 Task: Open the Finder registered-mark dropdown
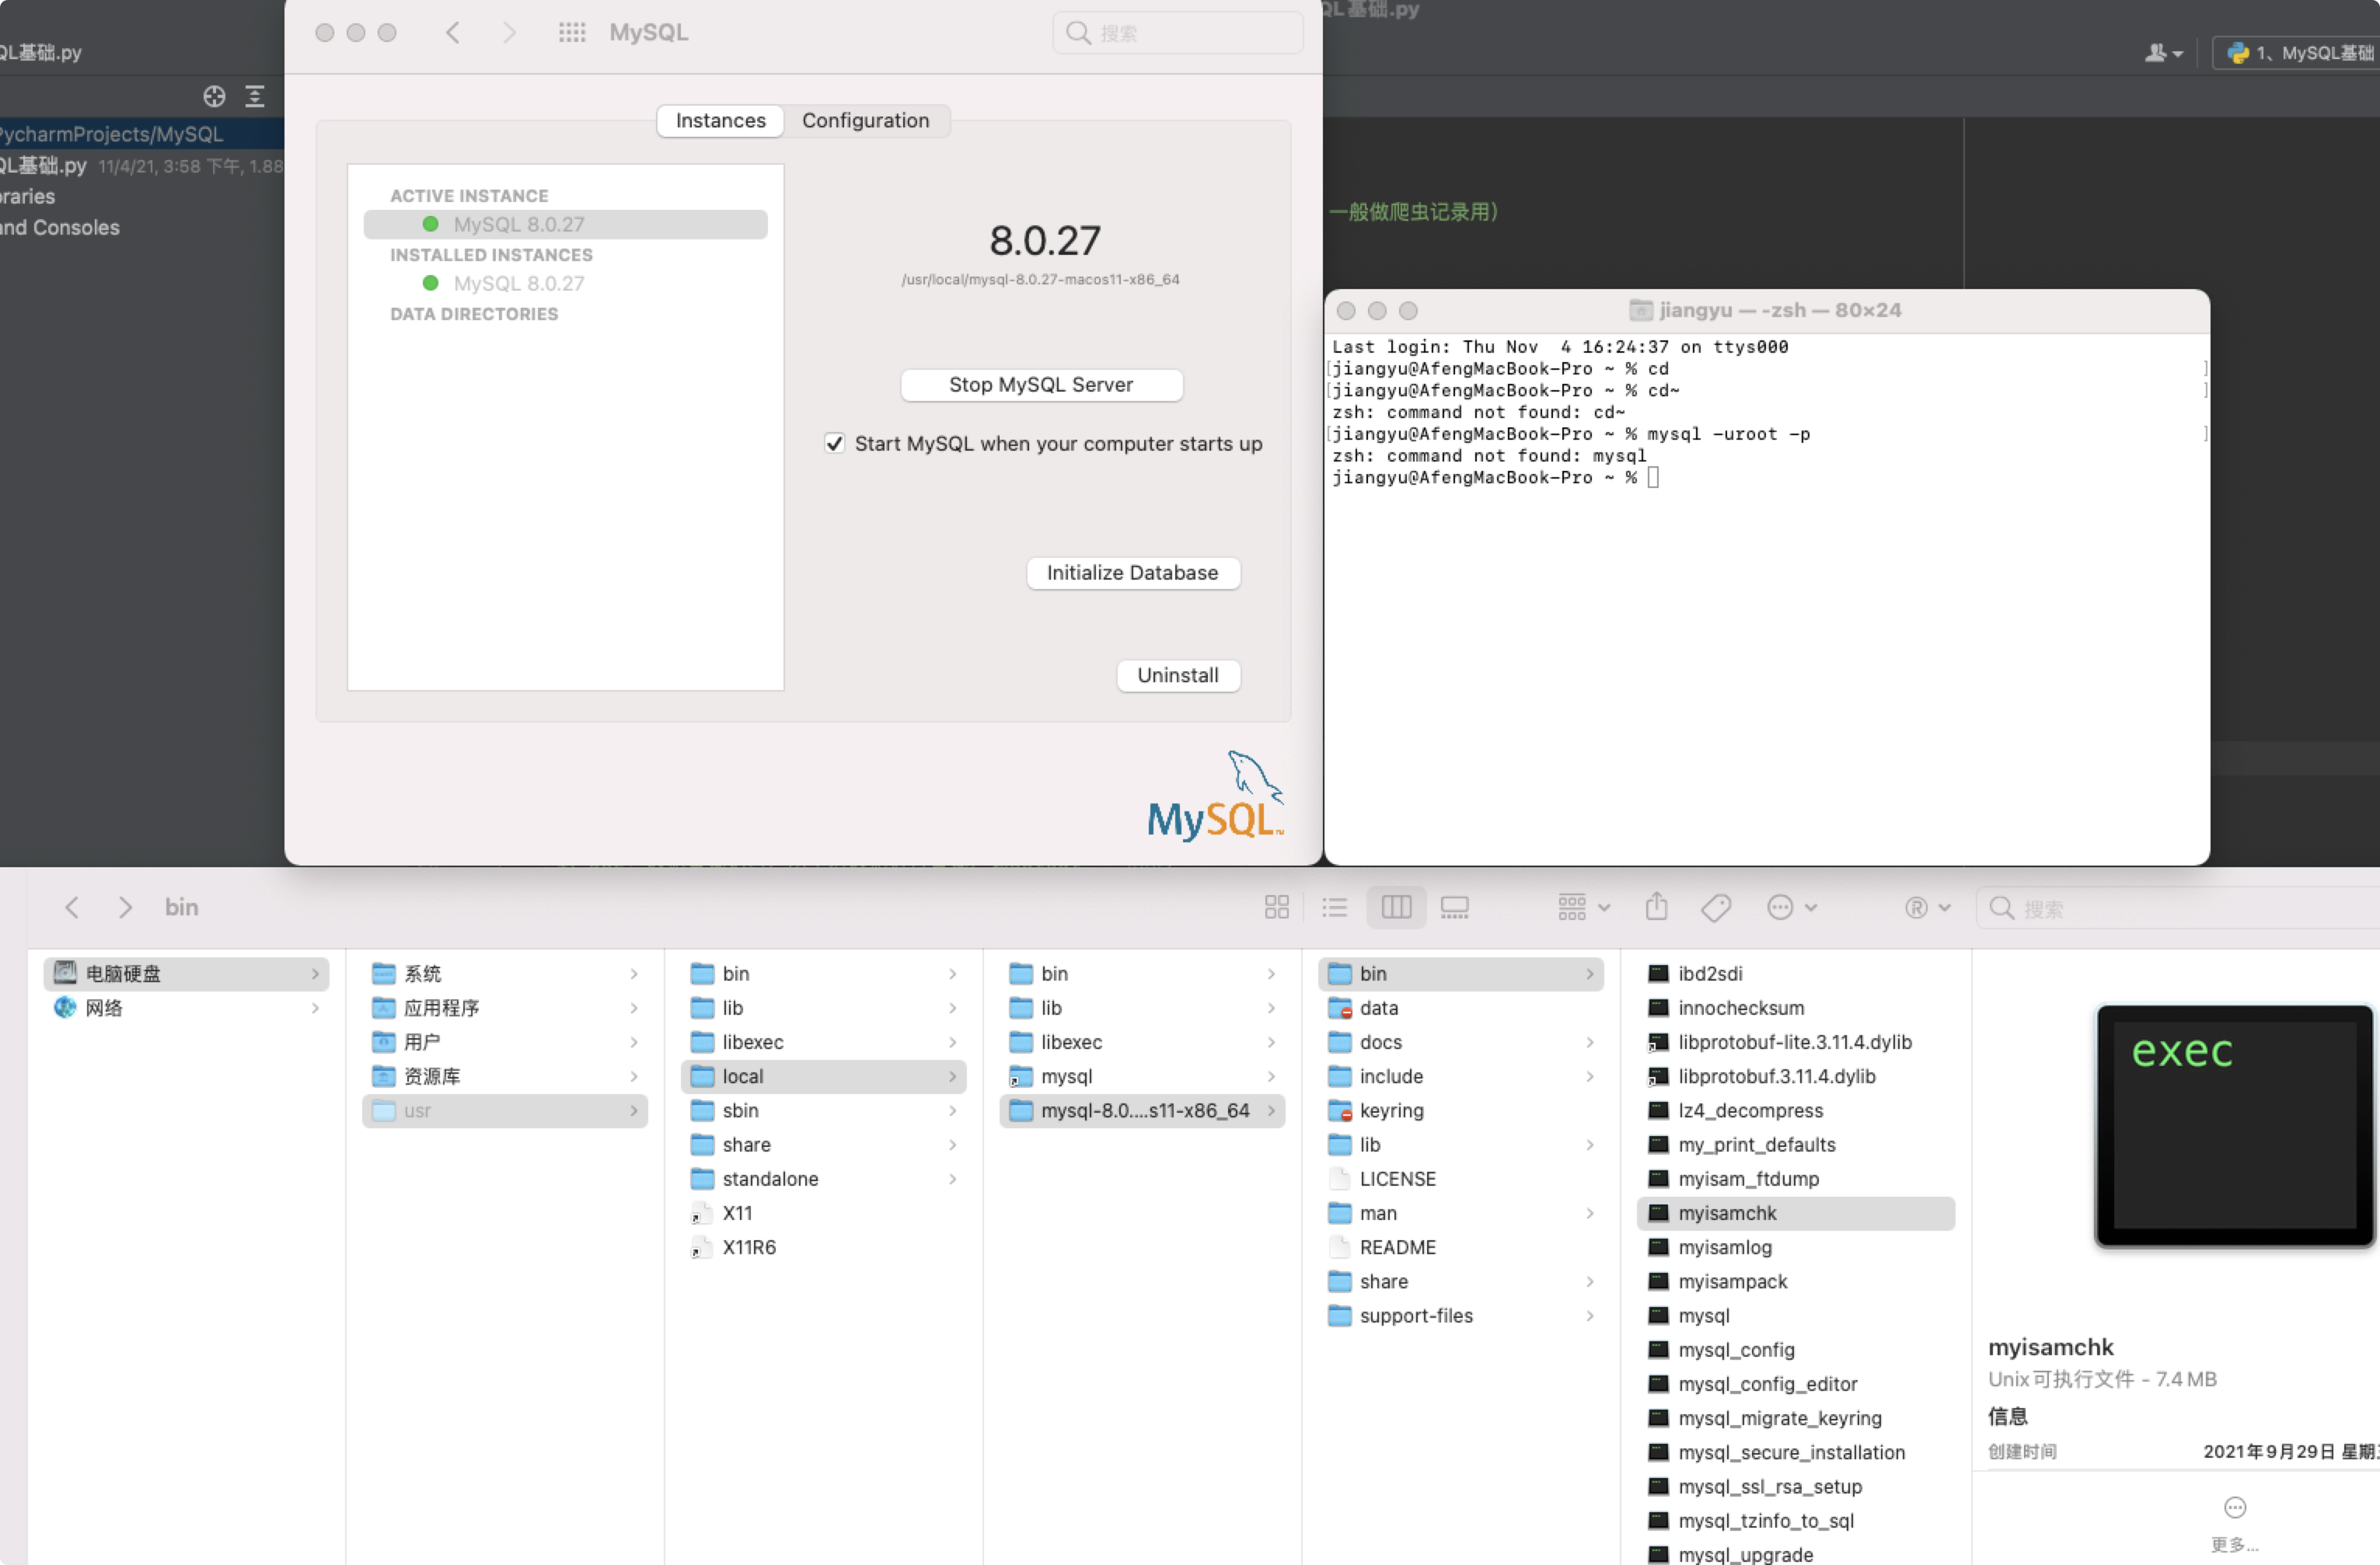point(1927,907)
